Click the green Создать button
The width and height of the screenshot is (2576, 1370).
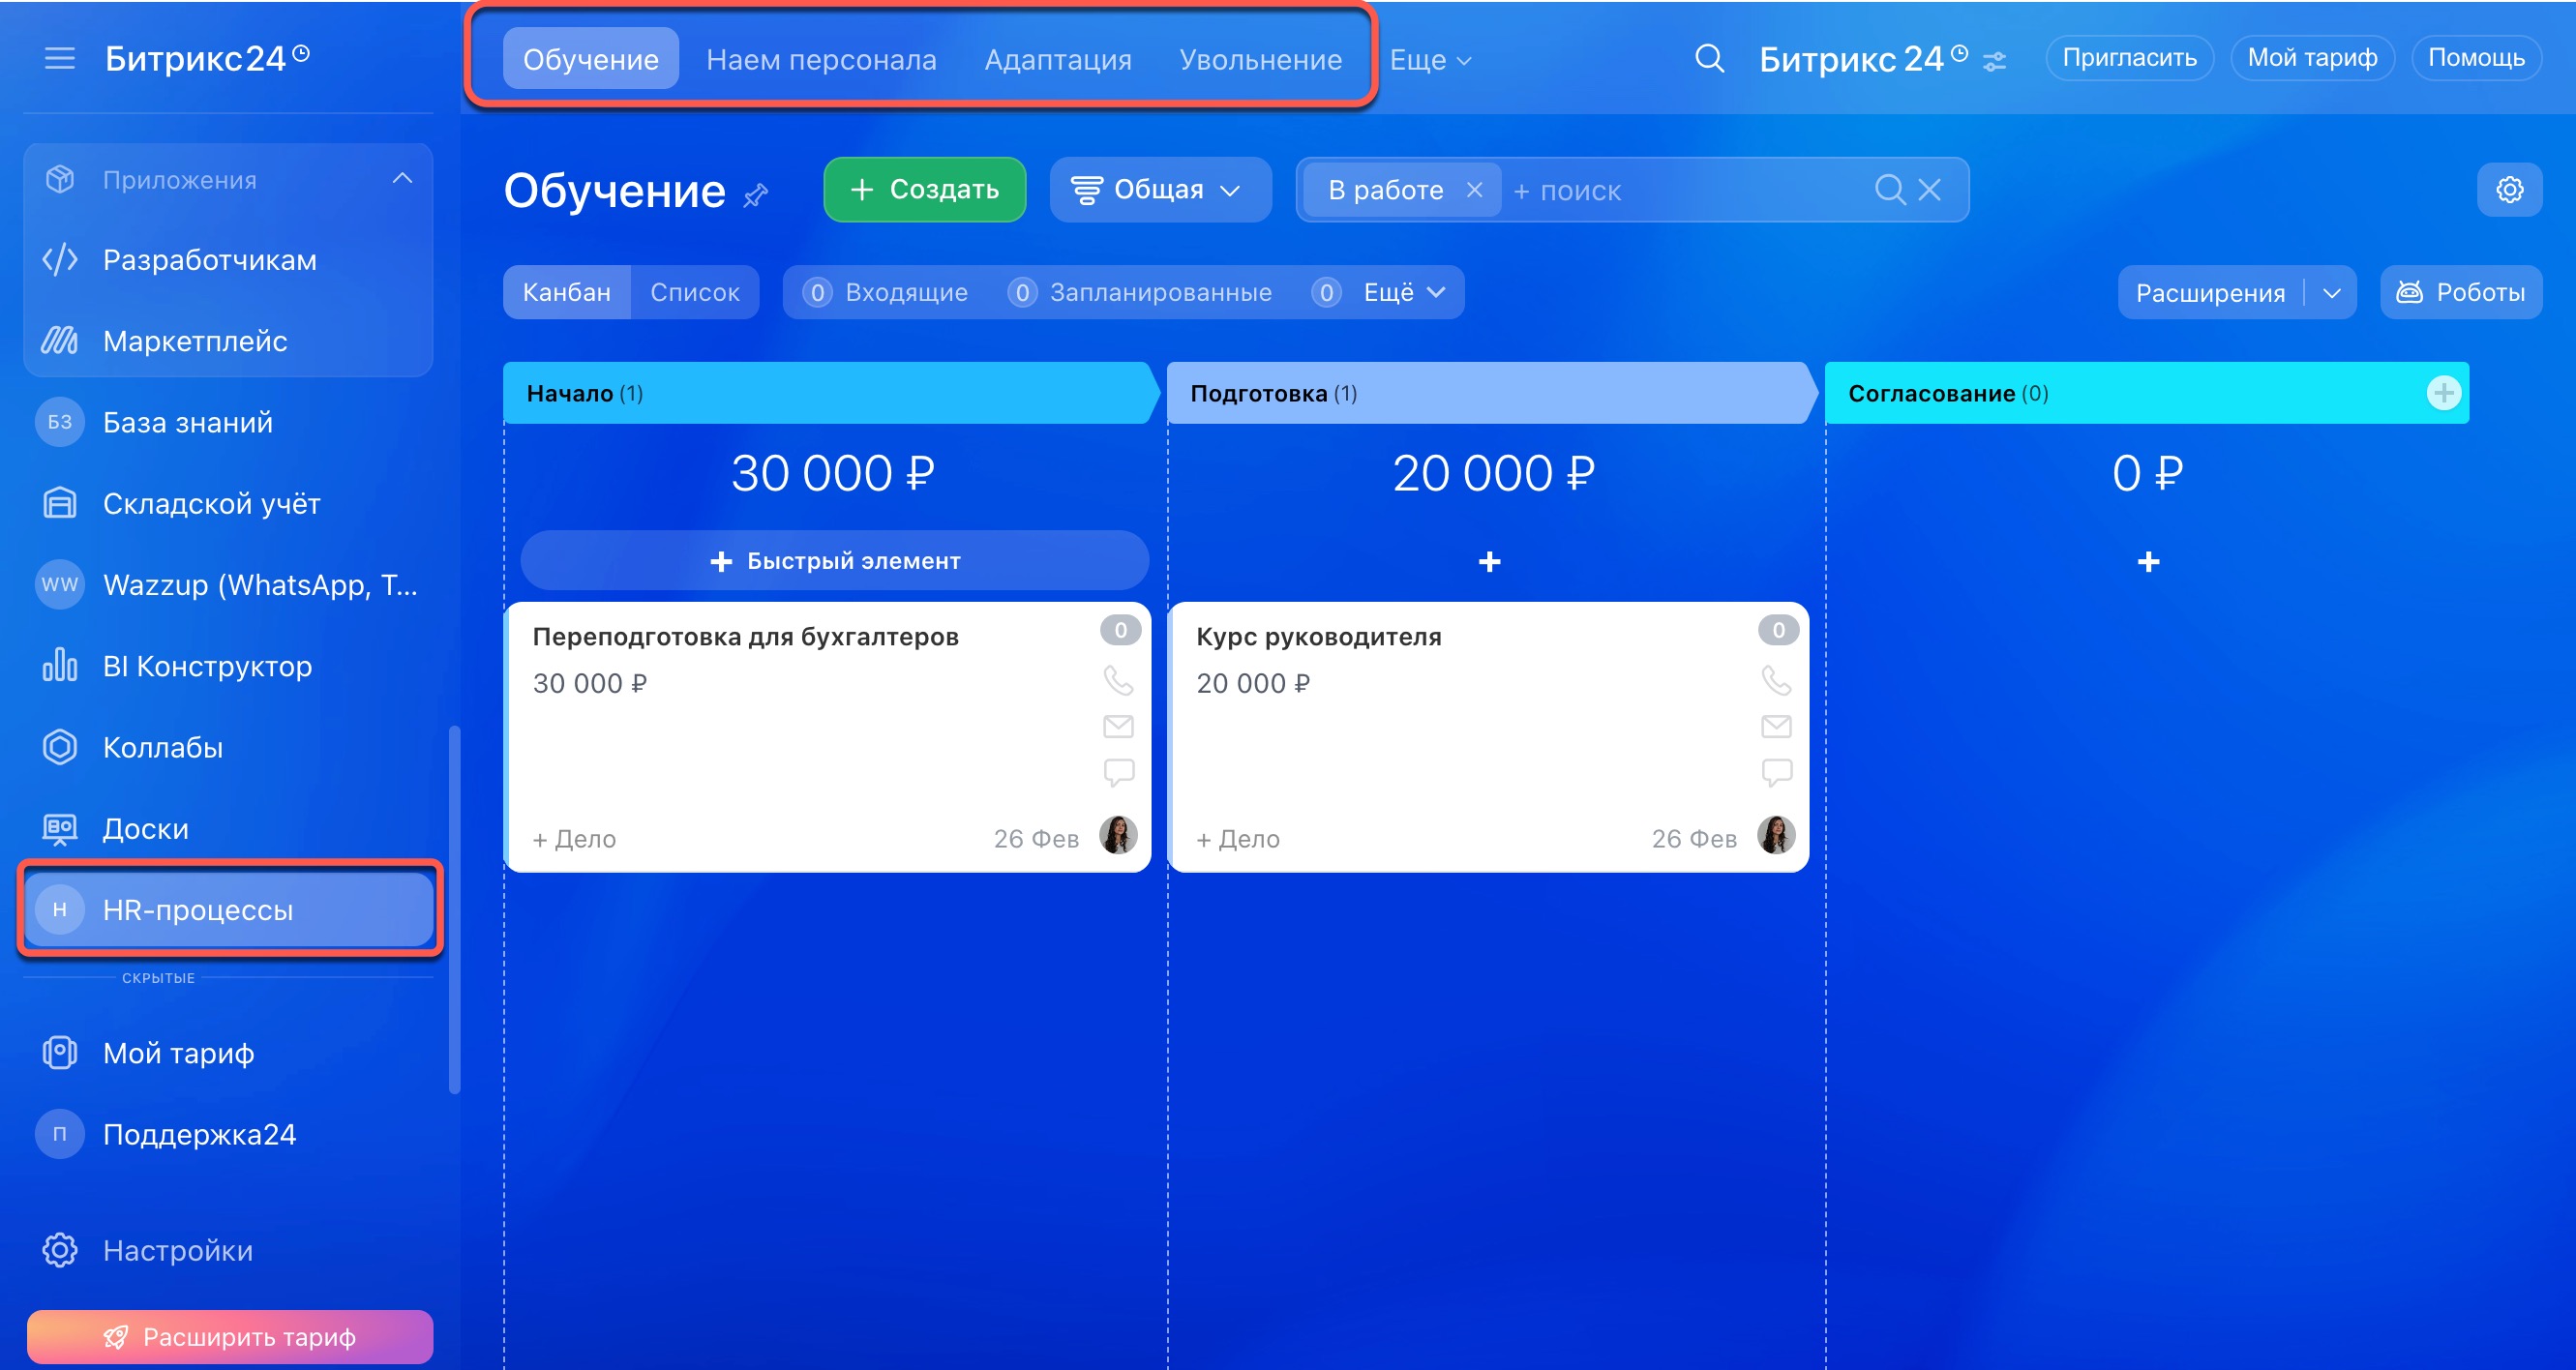[x=924, y=190]
